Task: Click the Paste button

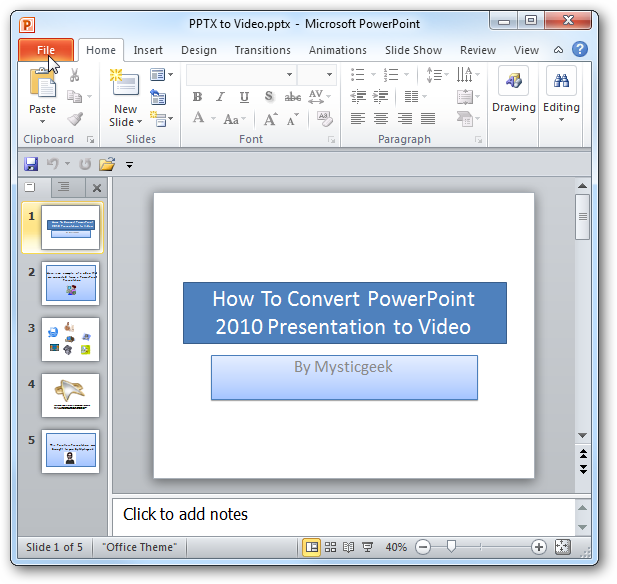Action: [42, 96]
